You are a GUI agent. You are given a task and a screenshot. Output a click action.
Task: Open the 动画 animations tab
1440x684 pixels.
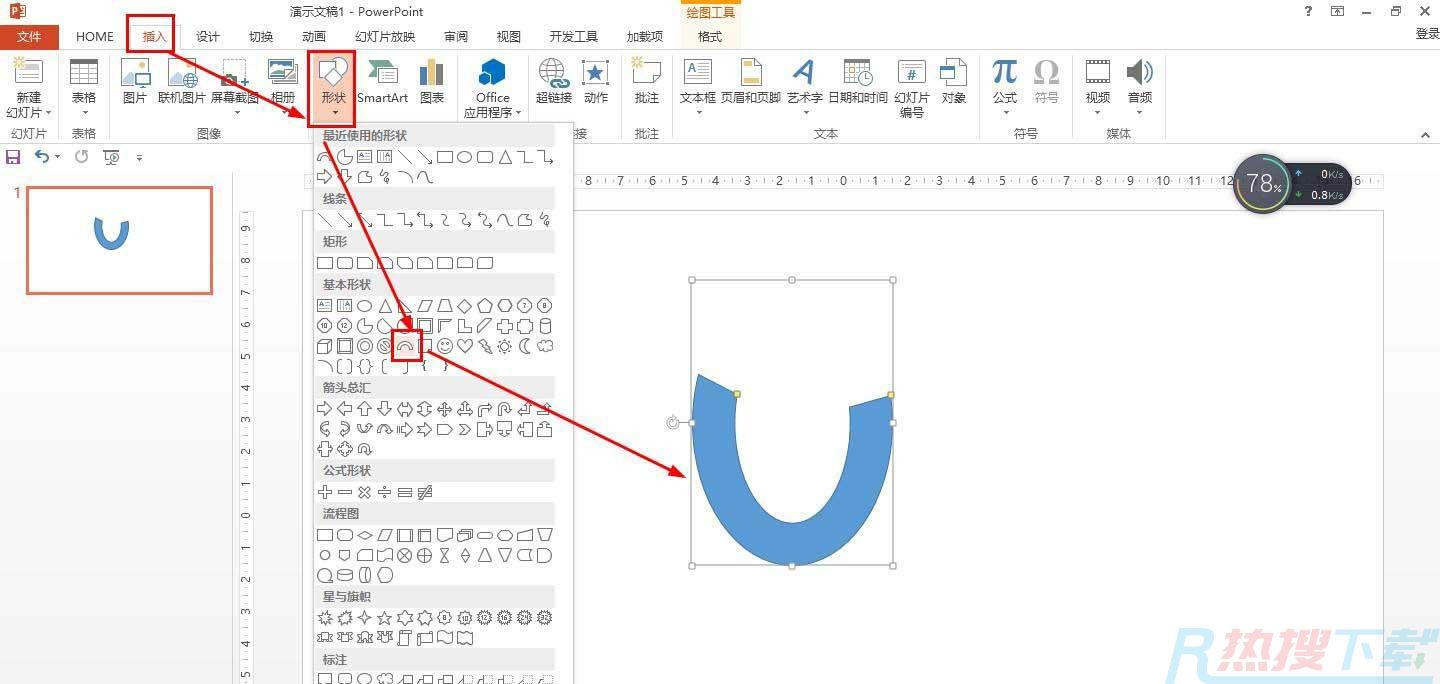pyautogui.click(x=314, y=37)
